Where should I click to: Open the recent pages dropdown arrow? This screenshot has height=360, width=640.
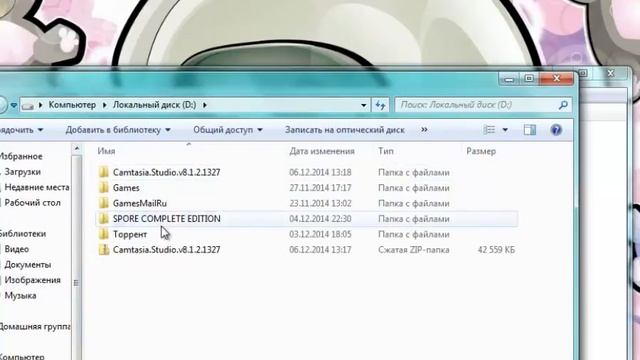point(13,105)
